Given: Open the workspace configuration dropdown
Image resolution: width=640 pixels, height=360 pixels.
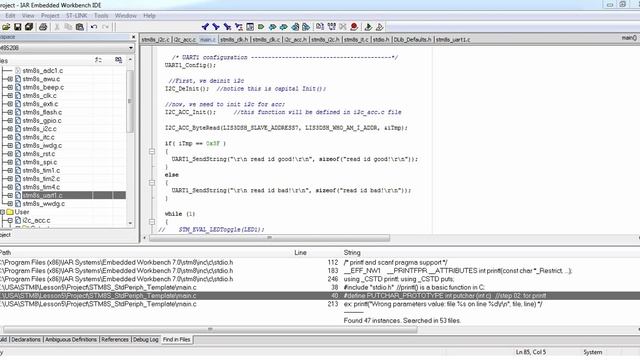Looking at the screenshot, I should (x=131, y=48).
